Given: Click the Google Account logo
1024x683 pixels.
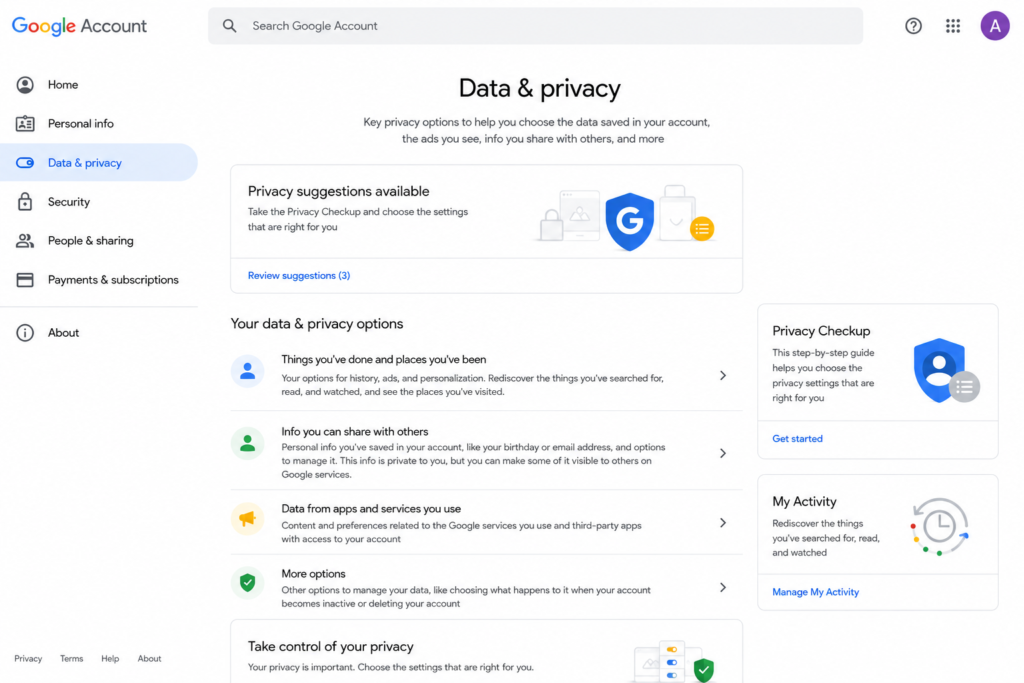Looking at the screenshot, I should click(79, 26).
